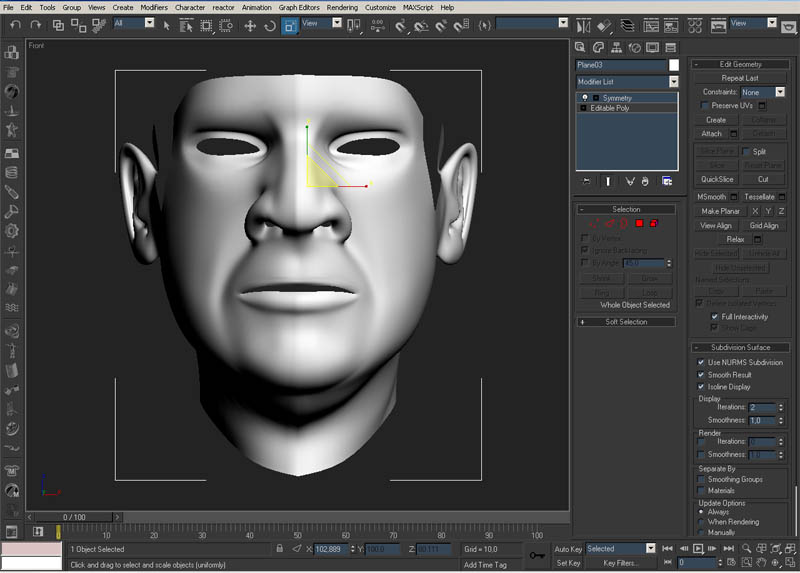Open the Modifiers menu
This screenshot has height=573, width=800.
coord(154,7)
